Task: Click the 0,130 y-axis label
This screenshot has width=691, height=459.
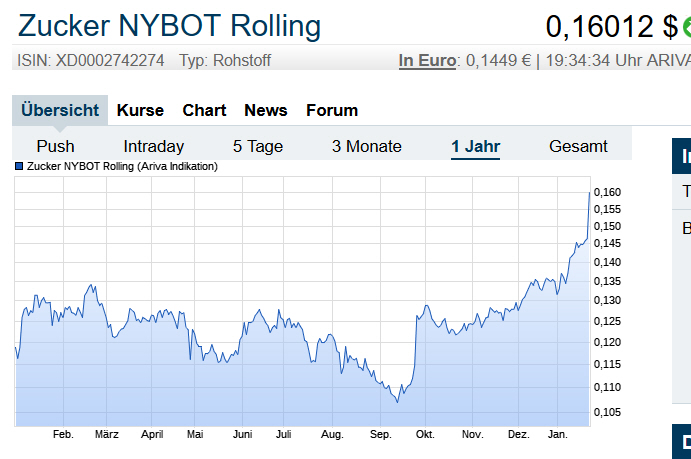Action: [x=607, y=300]
